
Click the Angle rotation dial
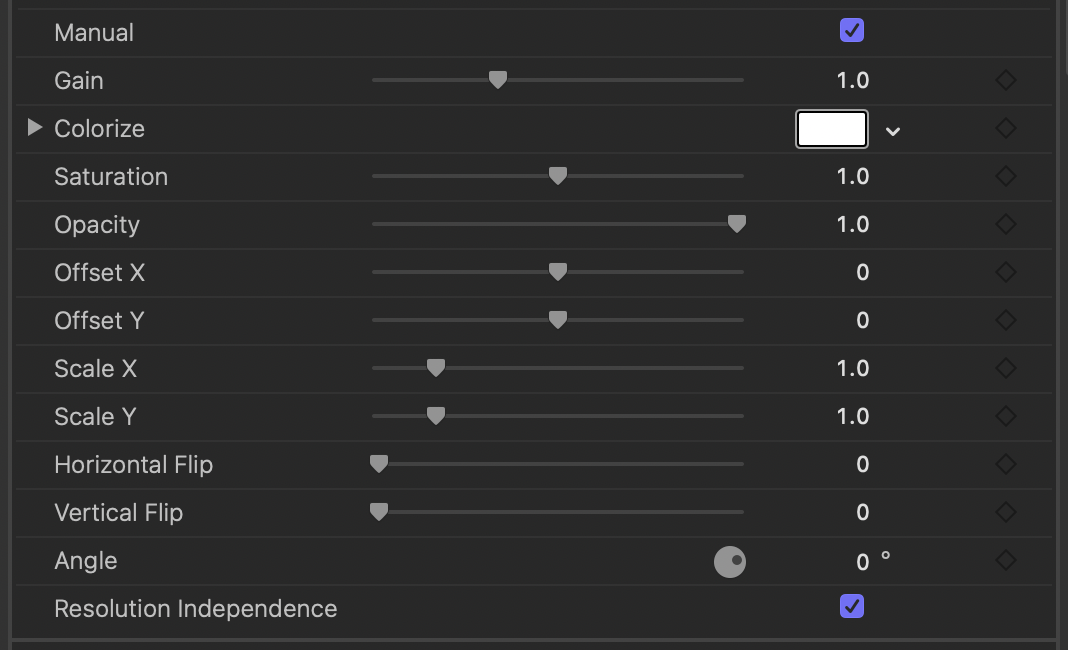[x=729, y=562]
